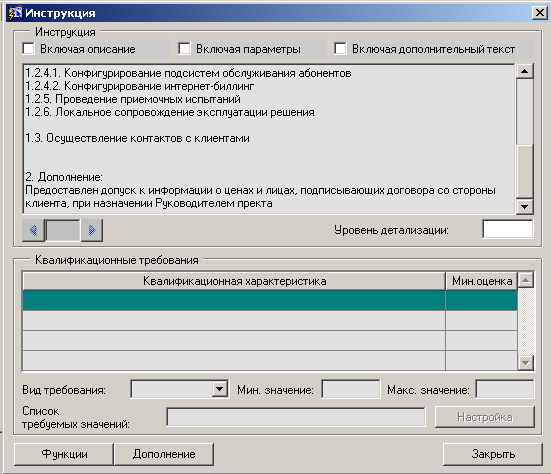Click the Функции button
Screen dimensions: 551x474
(x=64, y=454)
